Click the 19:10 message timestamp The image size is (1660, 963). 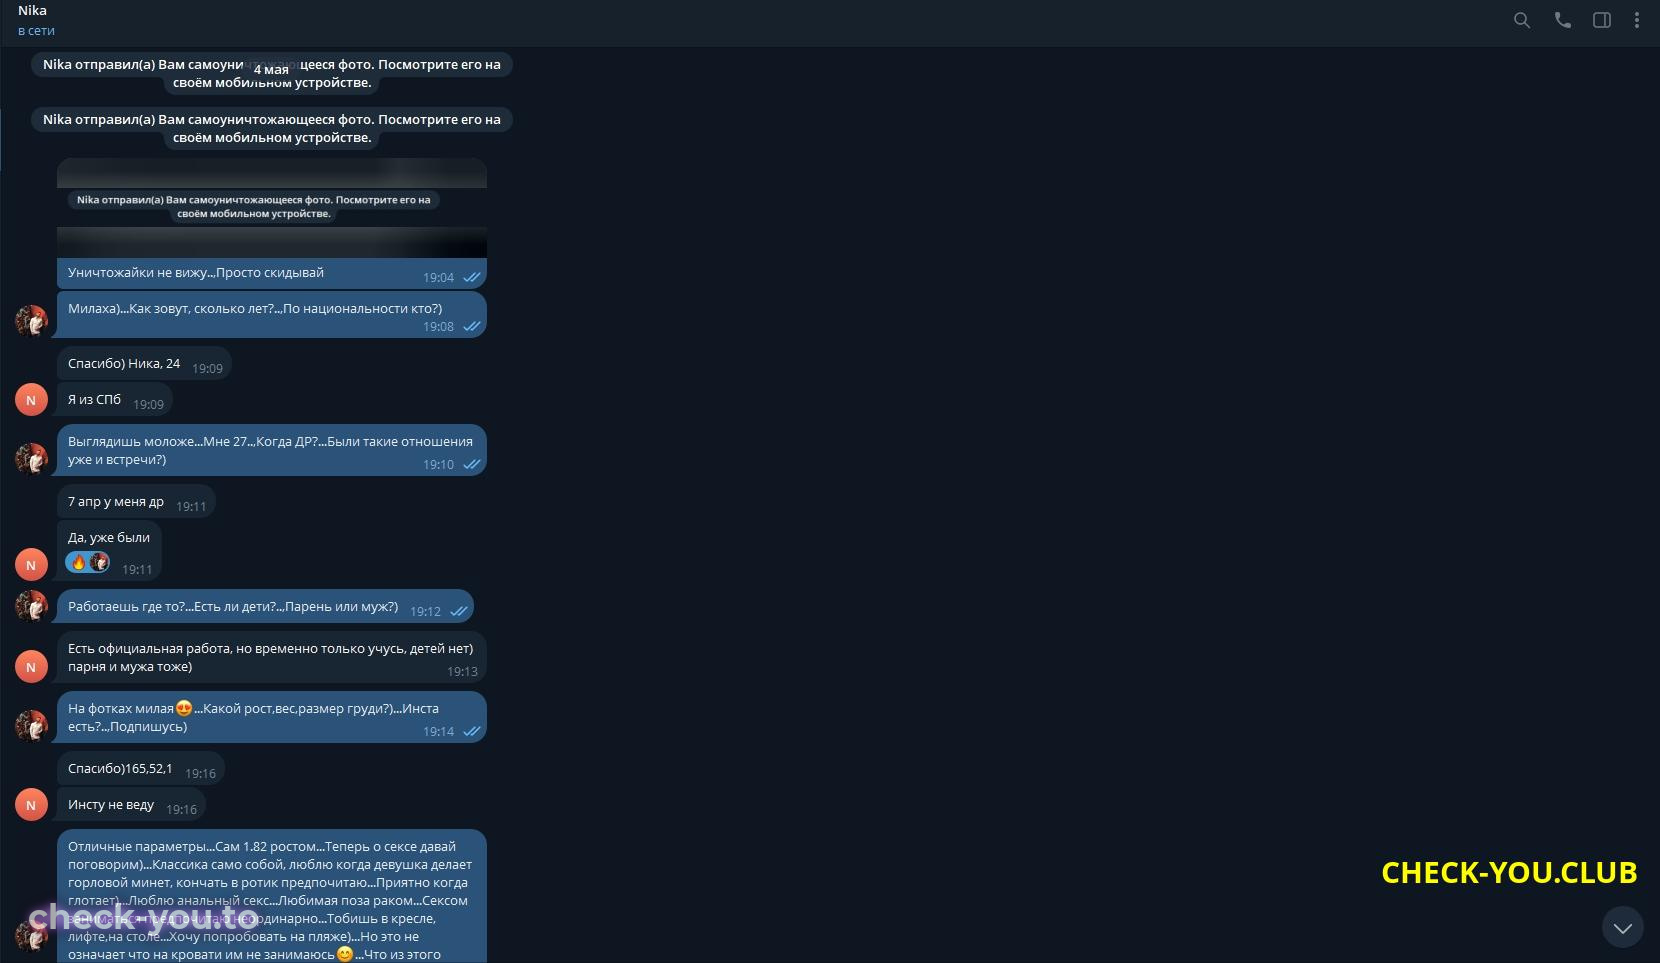click(438, 465)
